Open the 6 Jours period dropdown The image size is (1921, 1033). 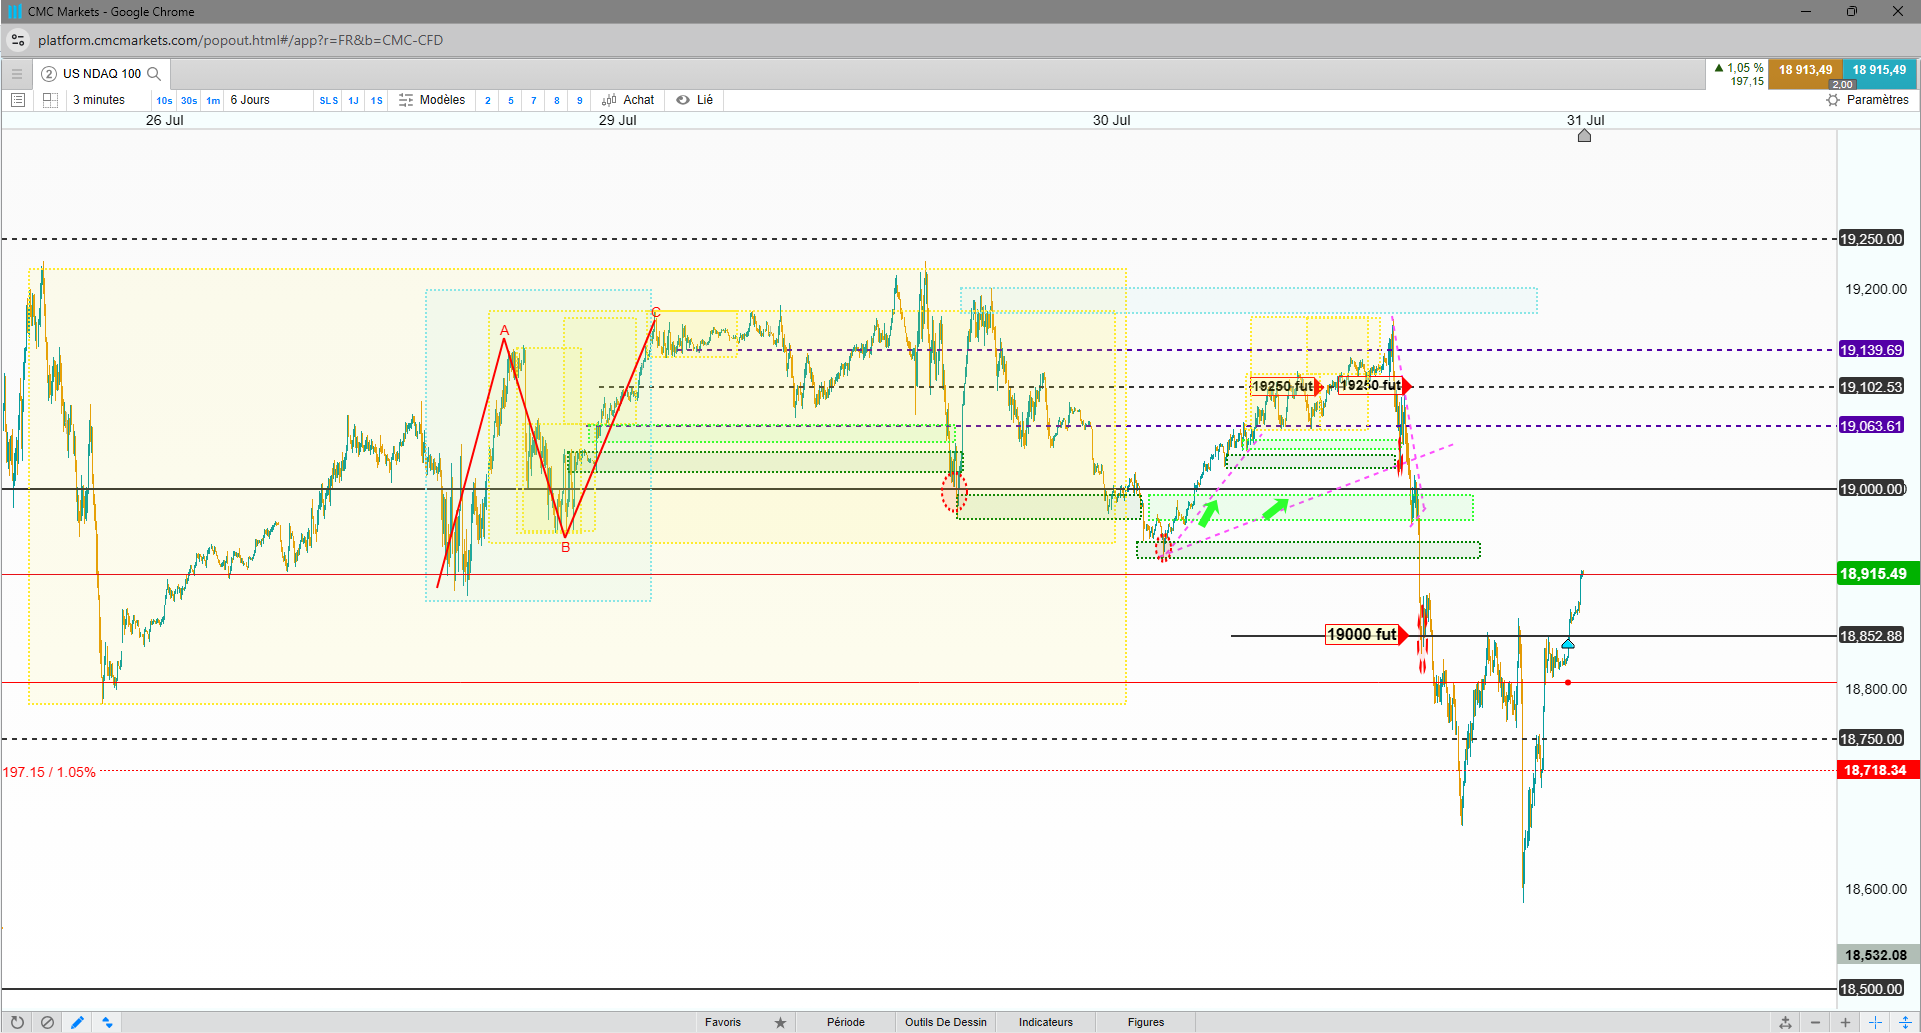pos(250,100)
